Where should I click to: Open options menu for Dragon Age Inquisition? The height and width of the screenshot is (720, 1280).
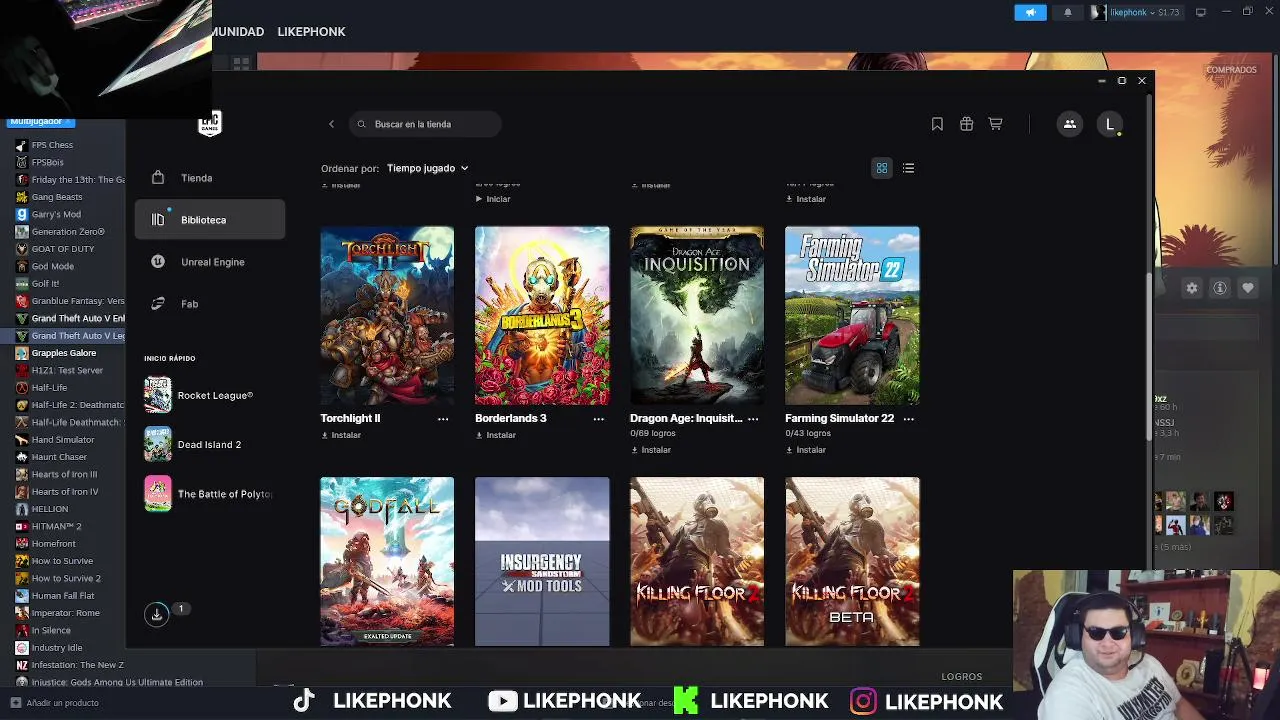753,419
